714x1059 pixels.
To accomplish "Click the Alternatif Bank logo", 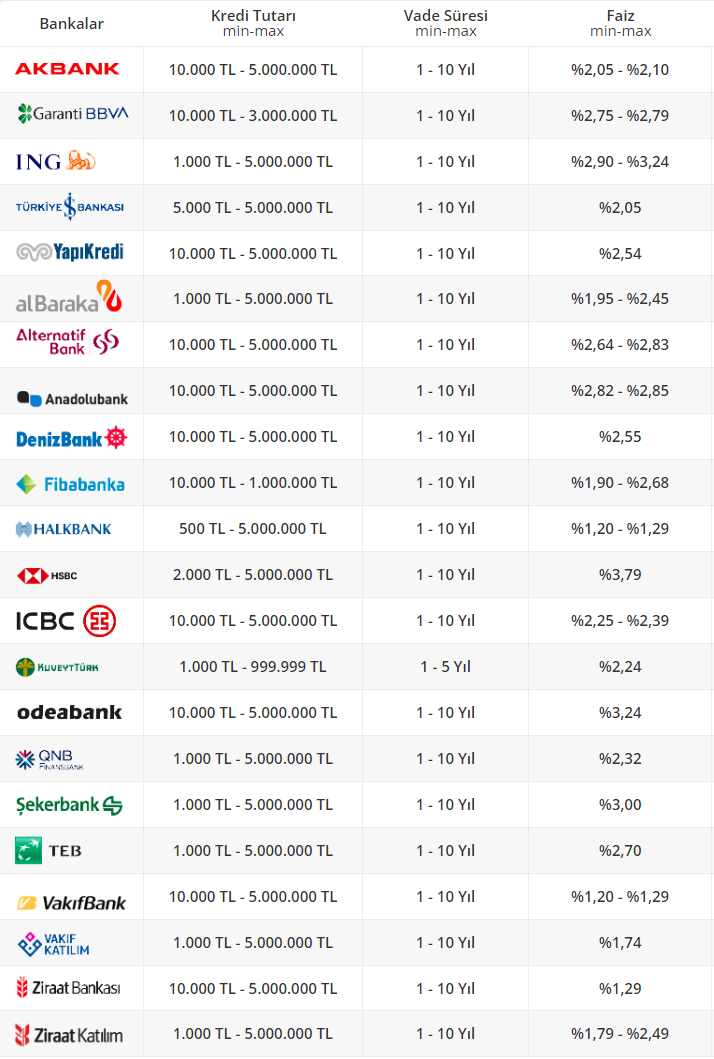I will pyautogui.click(x=67, y=342).
